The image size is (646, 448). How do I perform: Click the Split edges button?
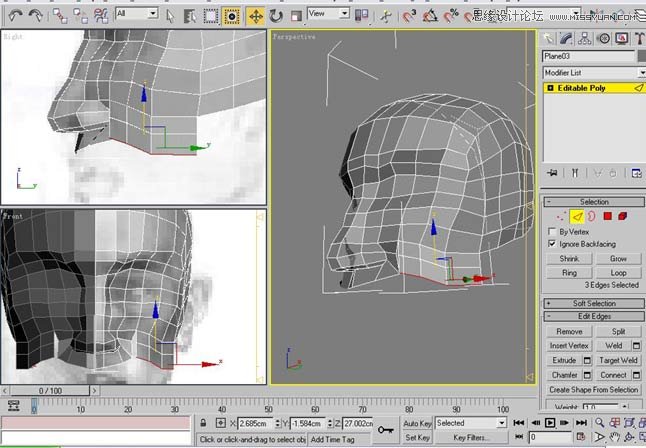[x=618, y=331]
